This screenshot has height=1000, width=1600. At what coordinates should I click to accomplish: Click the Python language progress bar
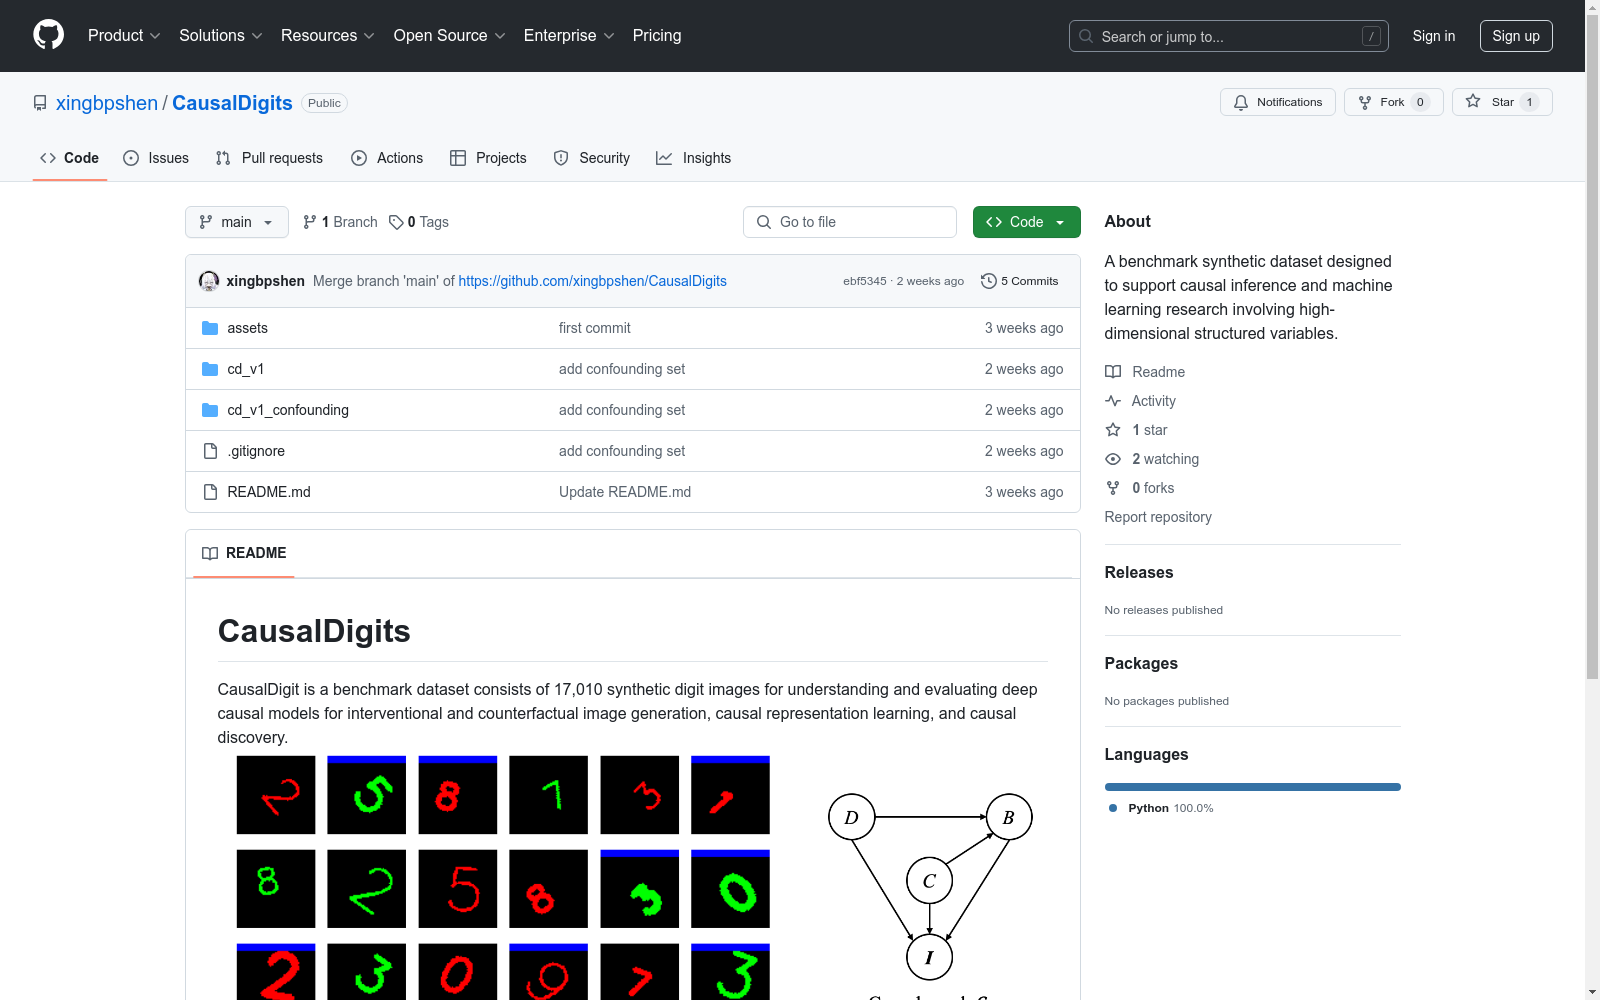pyautogui.click(x=1252, y=787)
